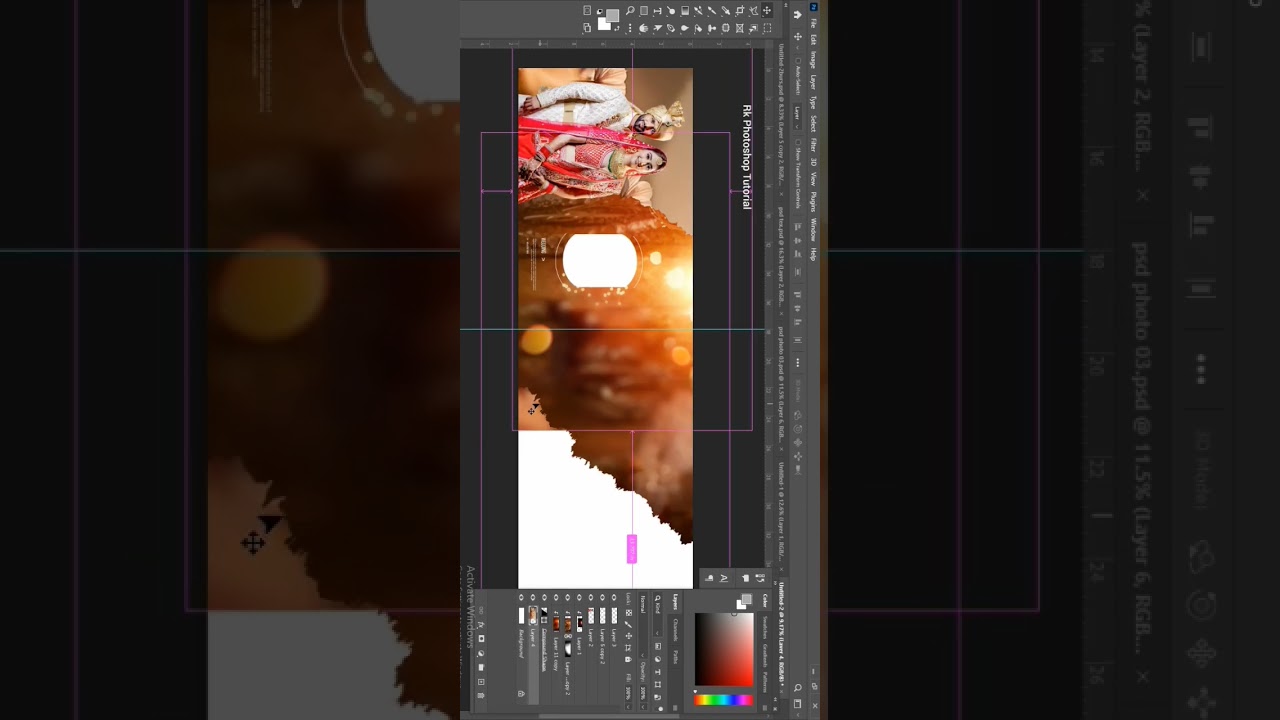The width and height of the screenshot is (1280, 720).
Task: Select the Object Selection tool
Action: (x=753, y=28)
